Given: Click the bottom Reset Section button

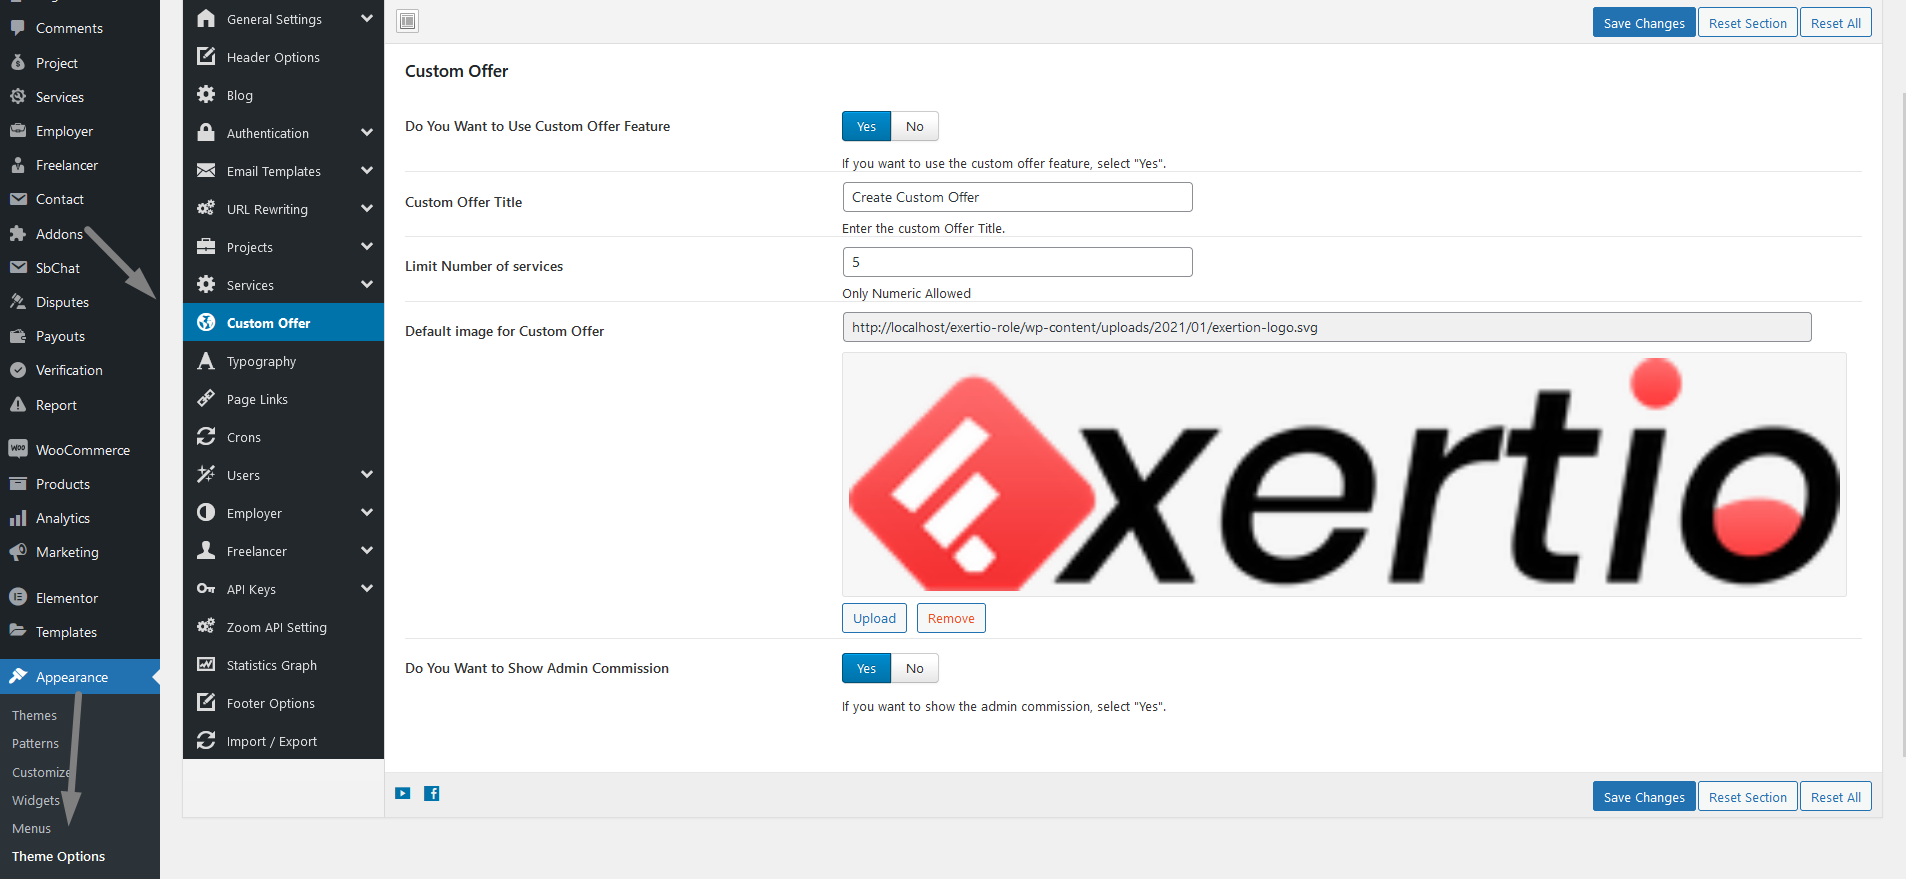Looking at the screenshot, I should (x=1747, y=797).
